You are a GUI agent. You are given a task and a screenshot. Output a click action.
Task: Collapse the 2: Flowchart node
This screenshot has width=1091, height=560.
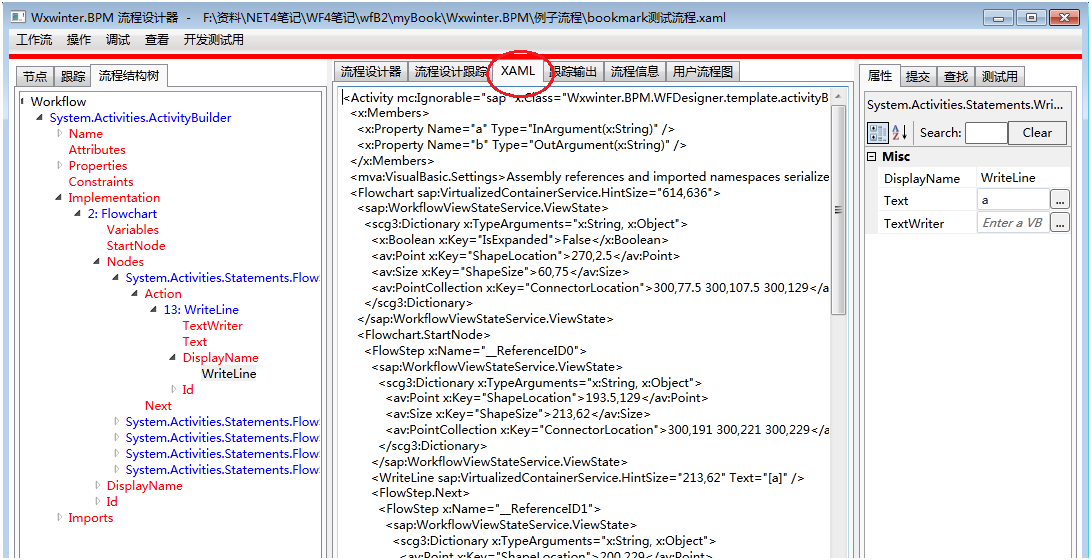coord(78,214)
